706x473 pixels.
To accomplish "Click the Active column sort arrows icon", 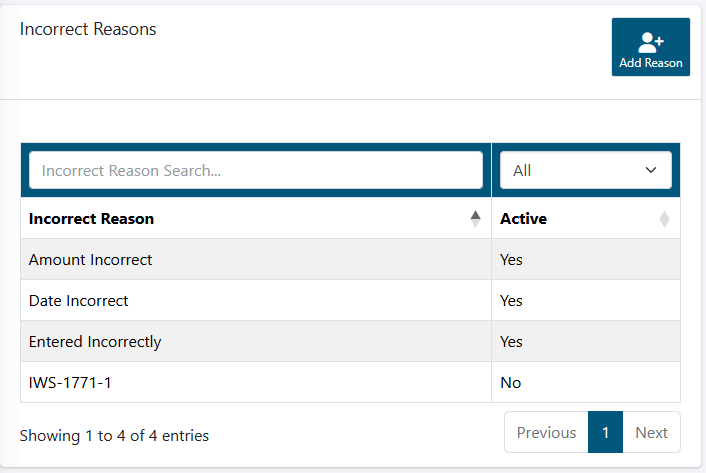I will pyautogui.click(x=664, y=218).
